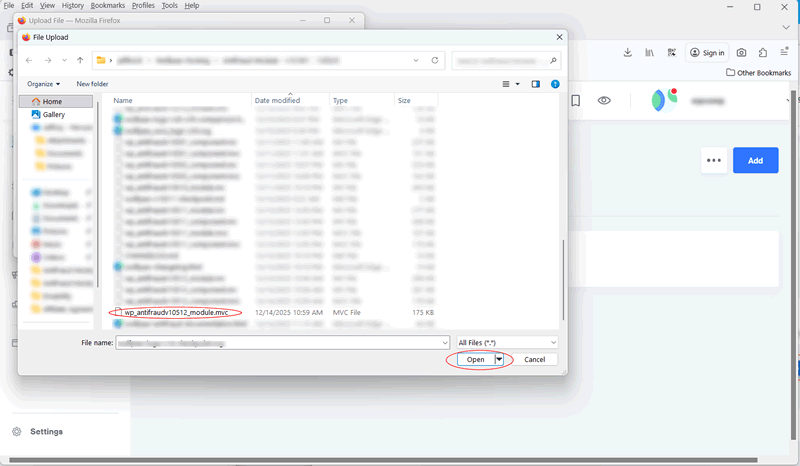The height and width of the screenshot is (466, 800).
Task: Open the History menu in menu bar
Action: click(x=72, y=5)
